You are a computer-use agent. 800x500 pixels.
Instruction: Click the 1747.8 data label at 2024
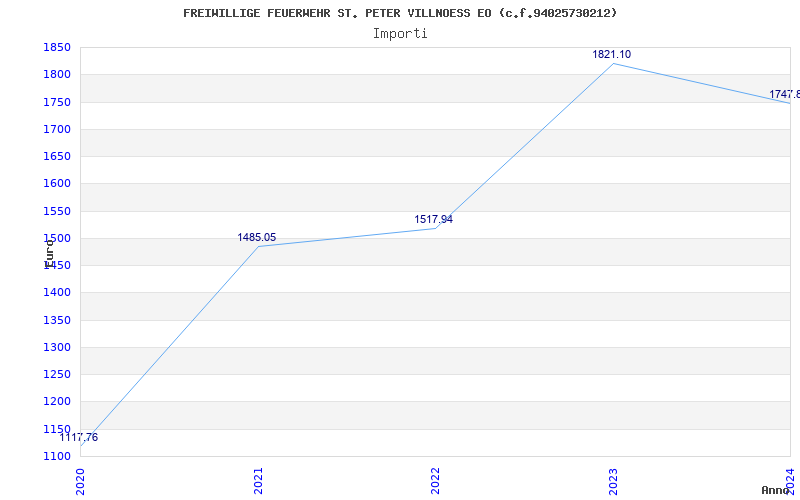click(x=785, y=94)
